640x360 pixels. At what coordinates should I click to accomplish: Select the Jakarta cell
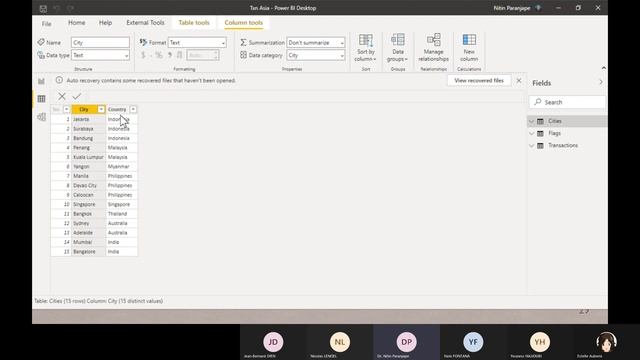coord(89,119)
